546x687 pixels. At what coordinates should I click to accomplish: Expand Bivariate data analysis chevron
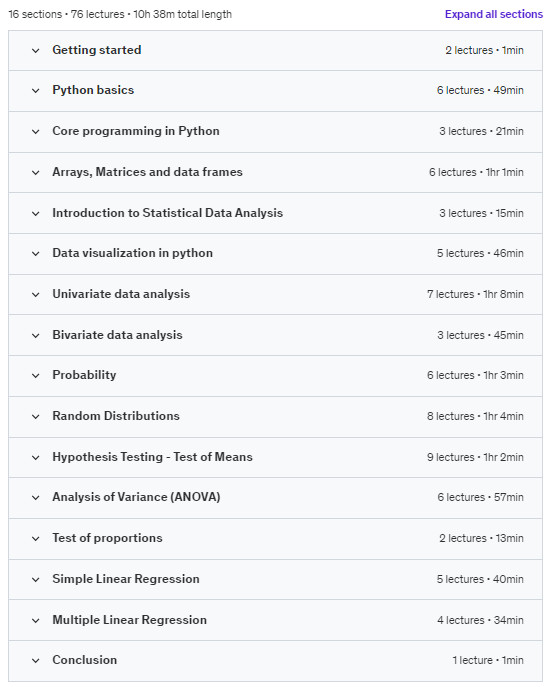point(35,336)
